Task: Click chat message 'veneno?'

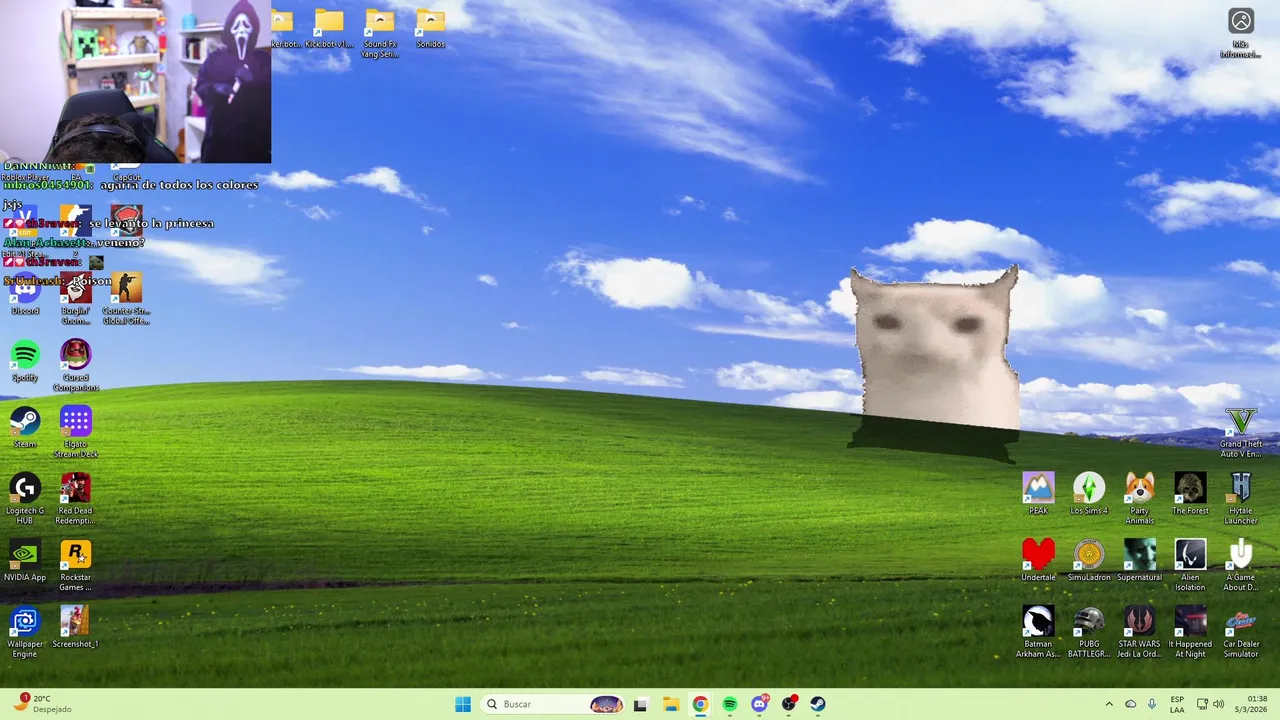Action: pyautogui.click(x=119, y=242)
